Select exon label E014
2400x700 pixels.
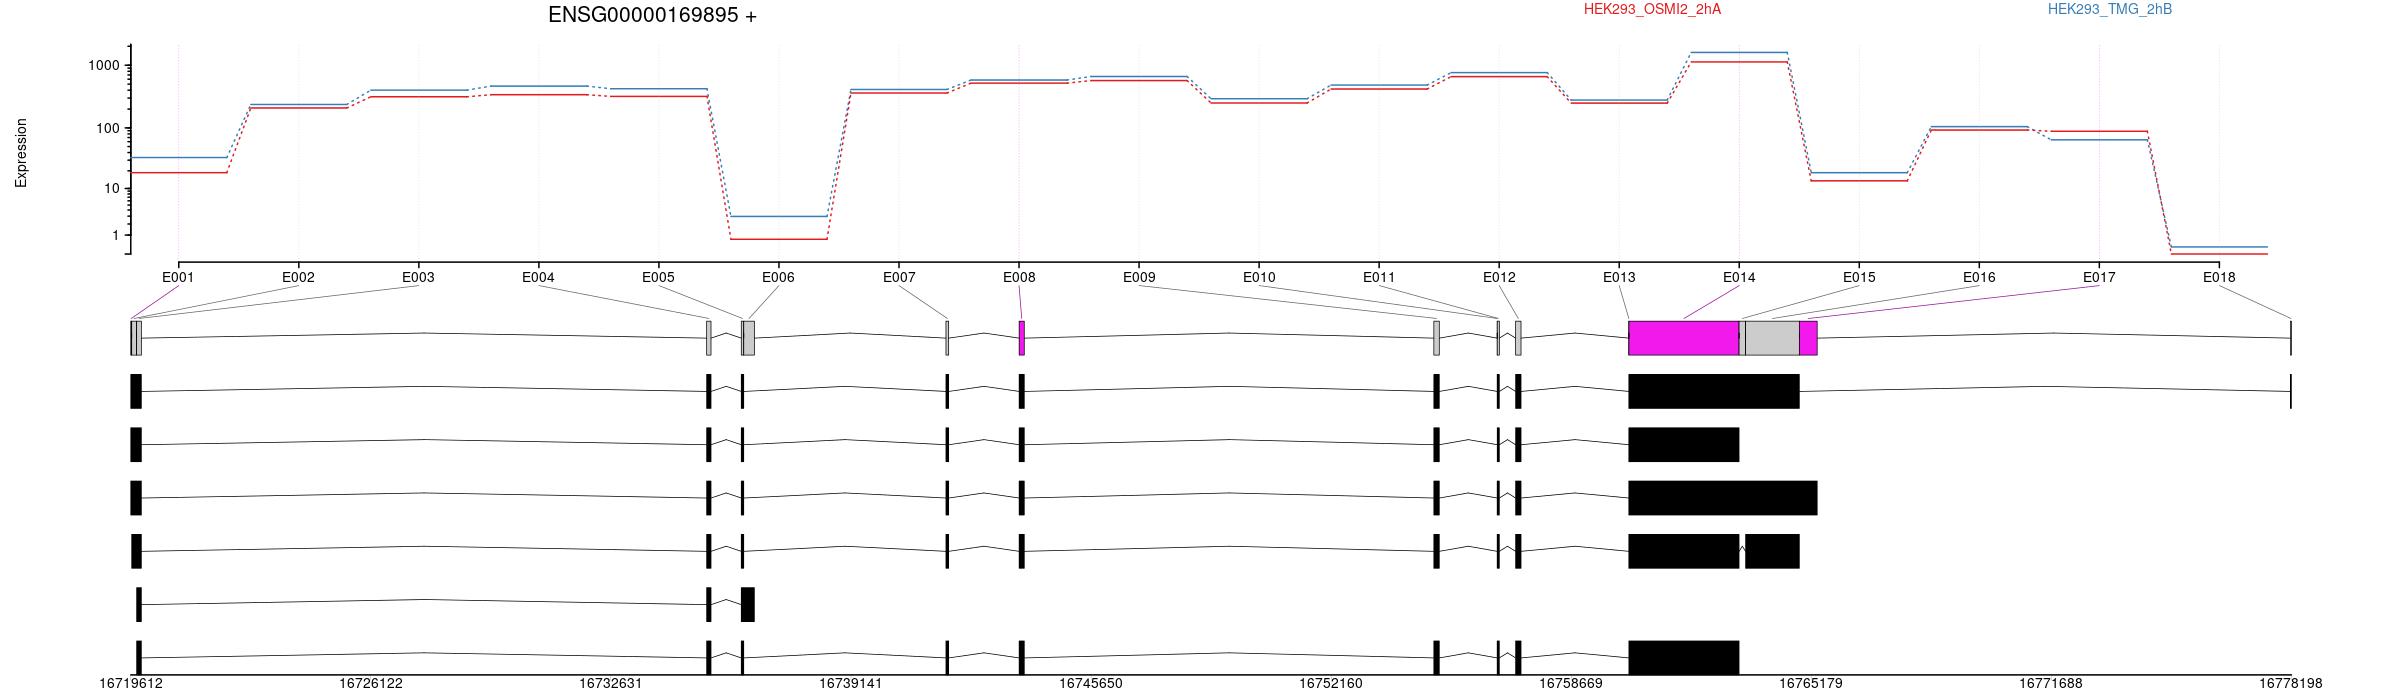[1739, 277]
